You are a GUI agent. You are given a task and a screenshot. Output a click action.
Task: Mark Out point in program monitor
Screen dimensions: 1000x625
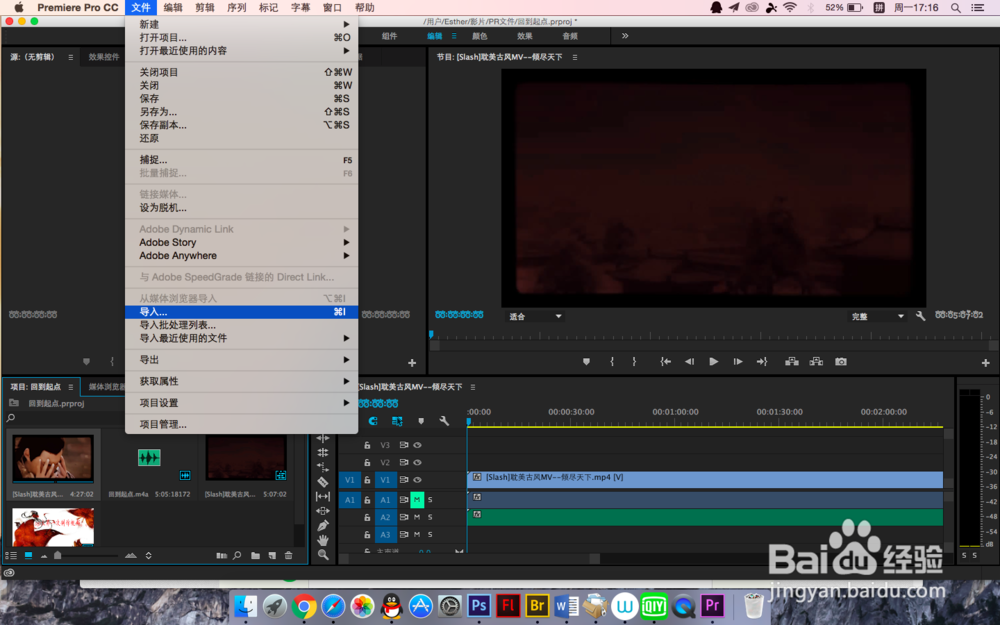tap(634, 362)
